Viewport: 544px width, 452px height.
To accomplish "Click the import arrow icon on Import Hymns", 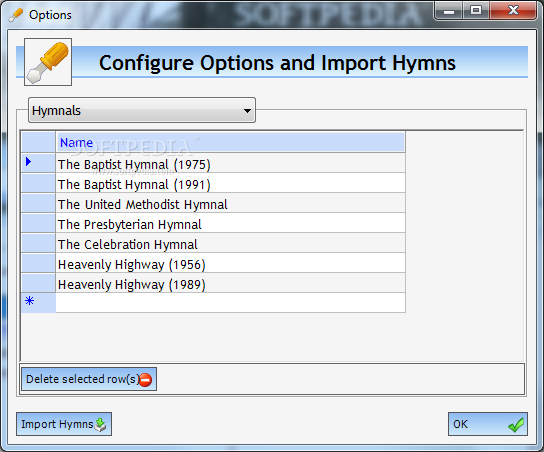I will (x=100, y=425).
